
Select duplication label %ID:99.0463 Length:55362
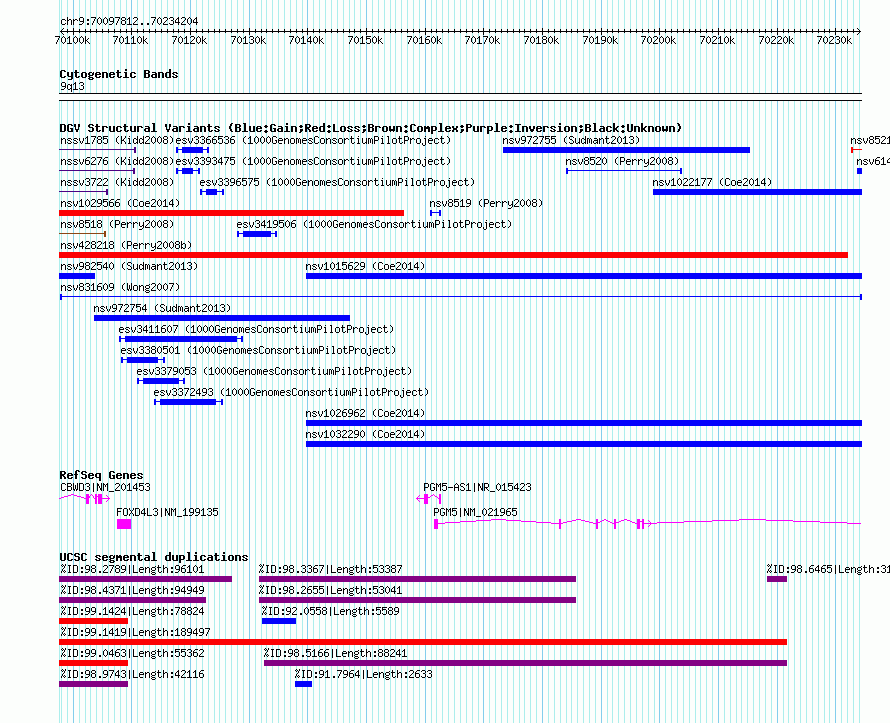tap(132, 653)
